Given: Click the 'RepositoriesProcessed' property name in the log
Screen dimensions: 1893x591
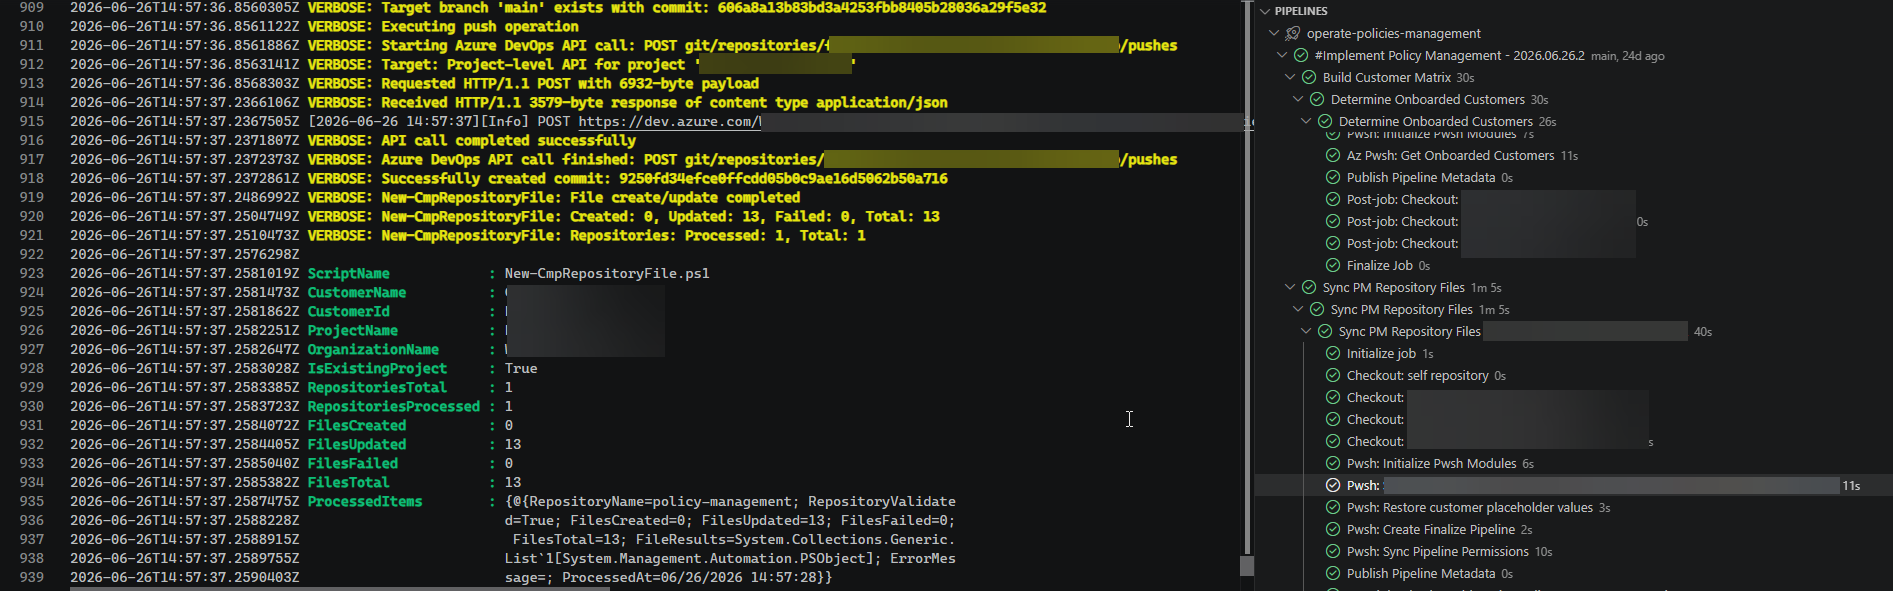Looking at the screenshot, I should (x=394, y=406).
